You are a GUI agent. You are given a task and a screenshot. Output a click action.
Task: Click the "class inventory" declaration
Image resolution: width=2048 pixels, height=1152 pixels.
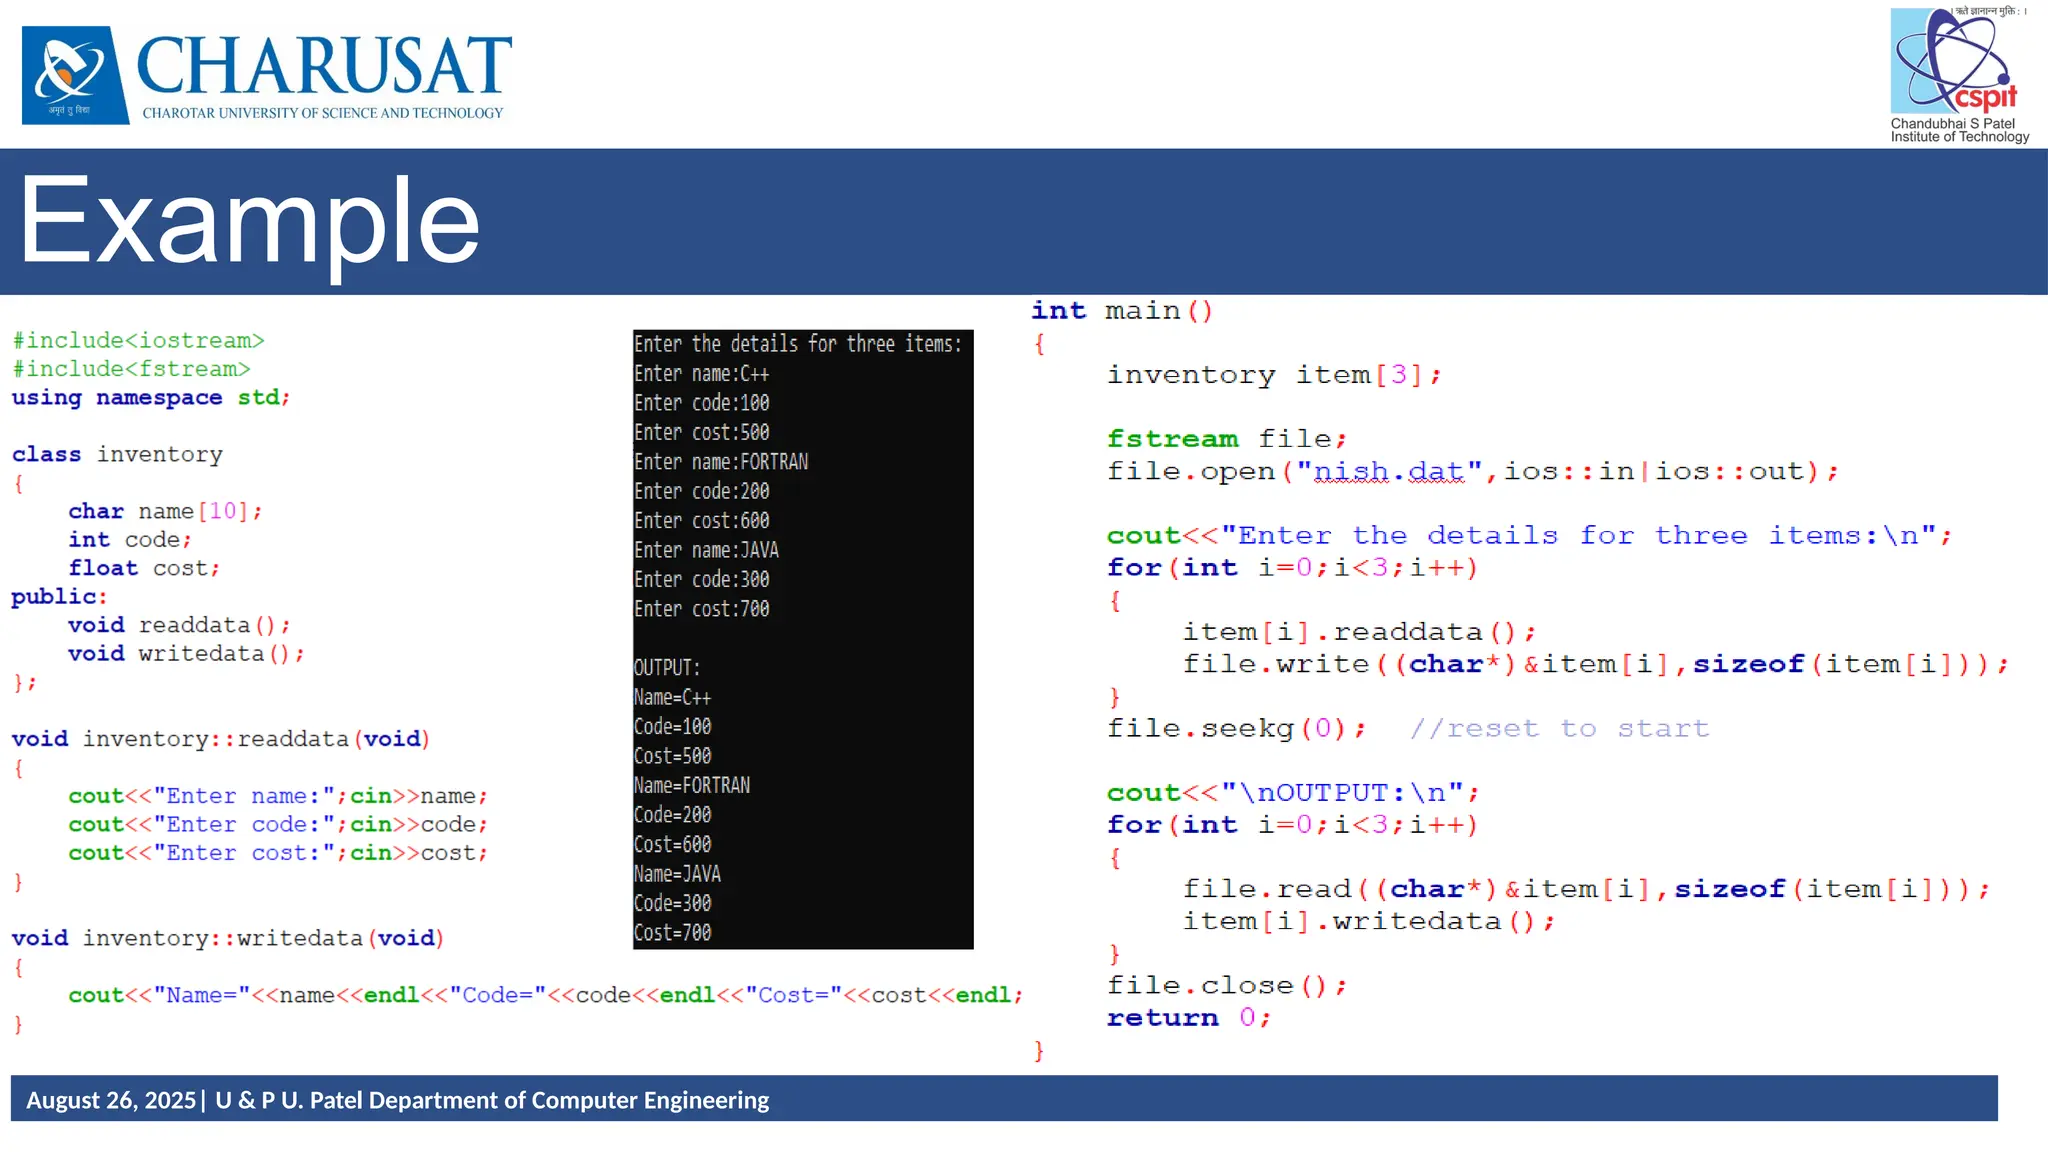(x=117, y=454)
